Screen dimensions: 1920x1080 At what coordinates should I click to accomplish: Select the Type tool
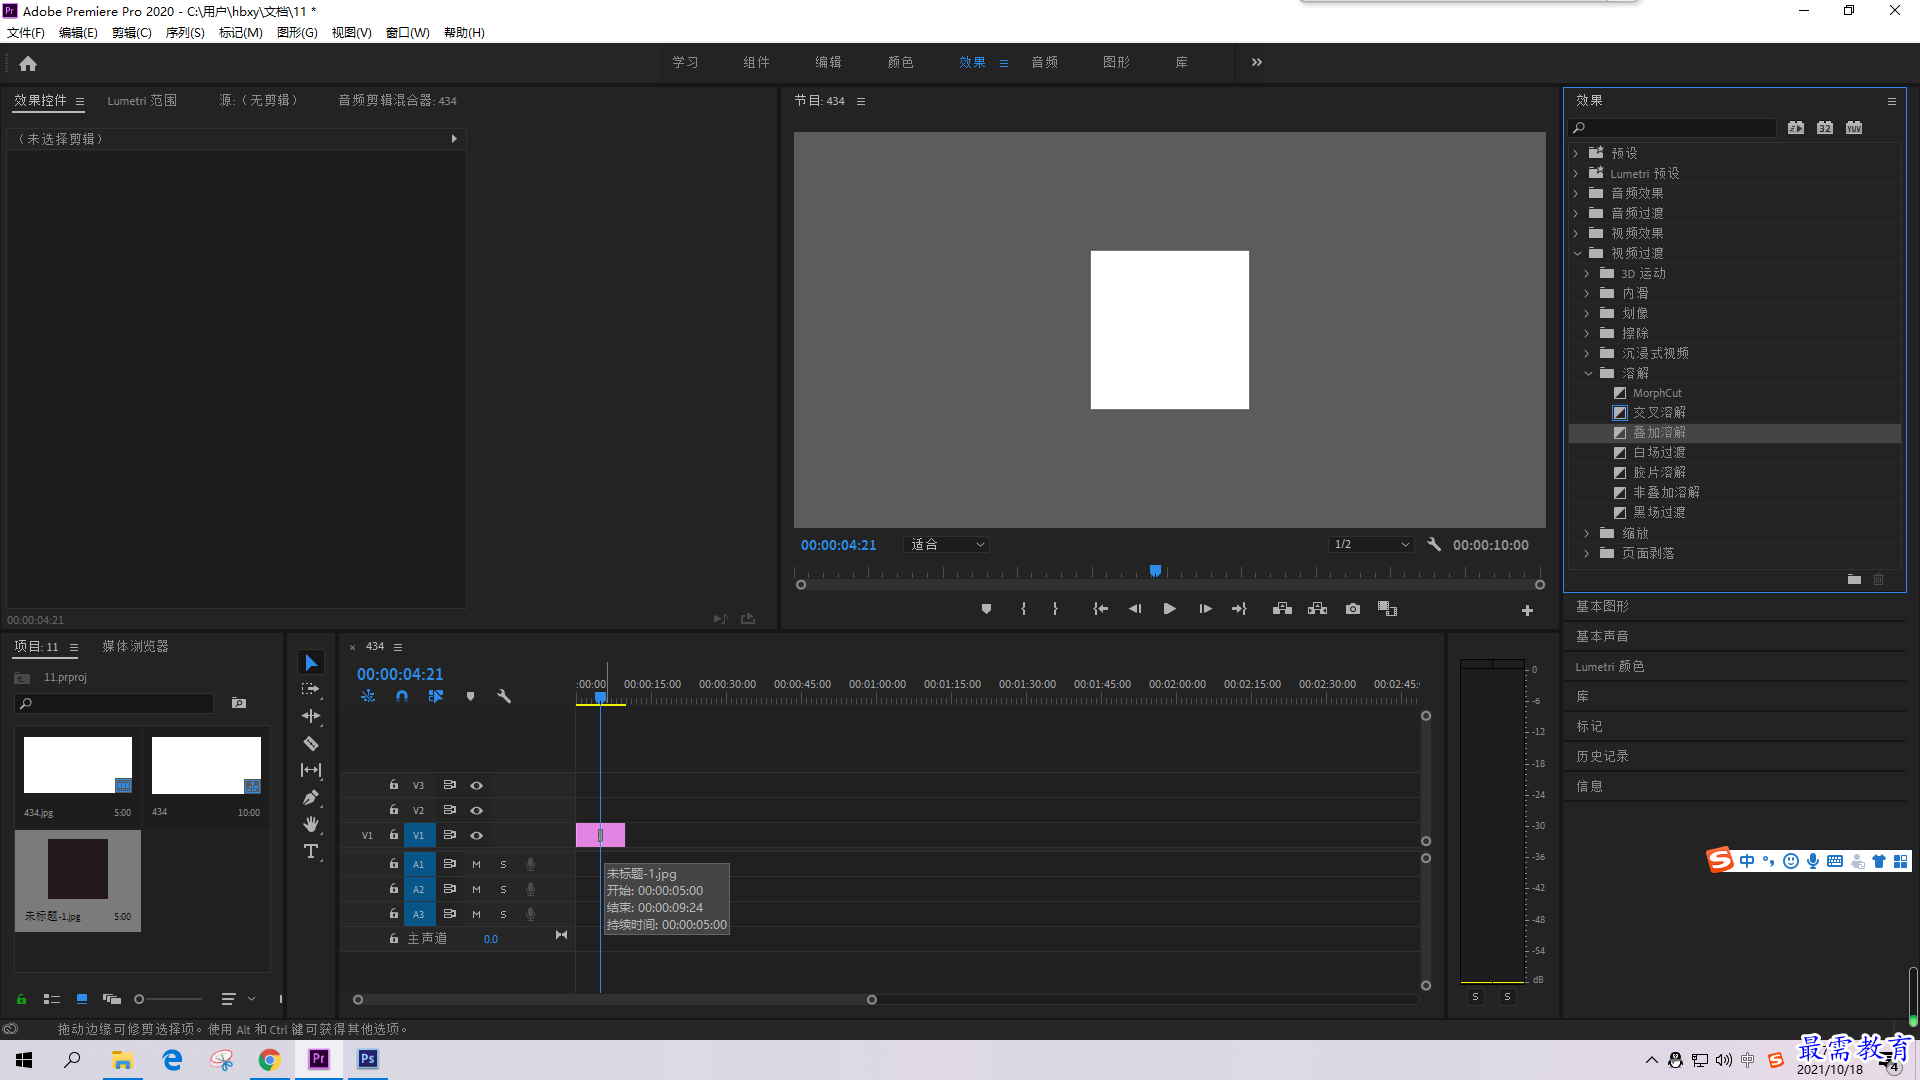point(311,851)
